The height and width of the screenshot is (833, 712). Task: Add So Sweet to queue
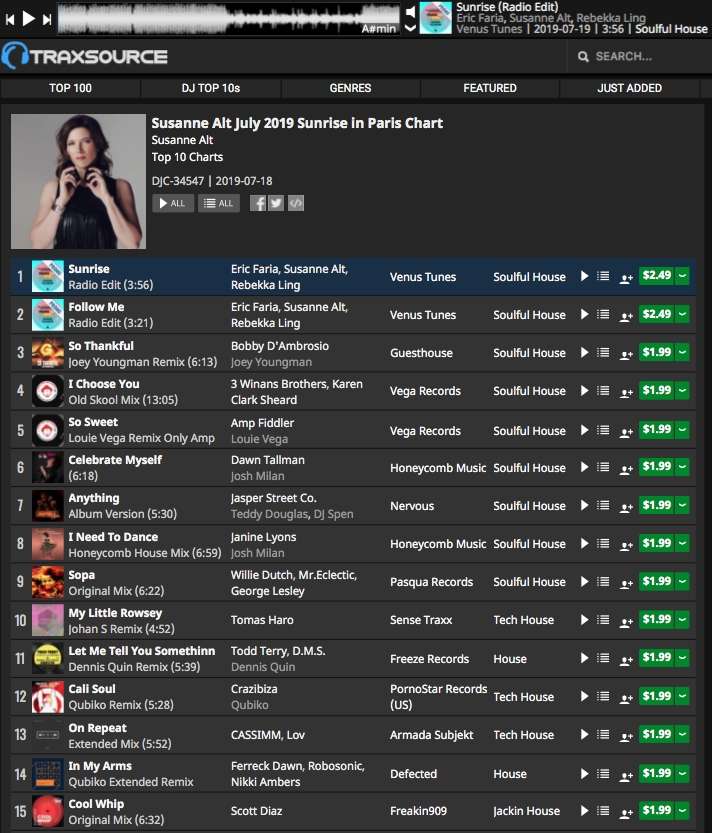pyautogui.click(x=603, y=430)
